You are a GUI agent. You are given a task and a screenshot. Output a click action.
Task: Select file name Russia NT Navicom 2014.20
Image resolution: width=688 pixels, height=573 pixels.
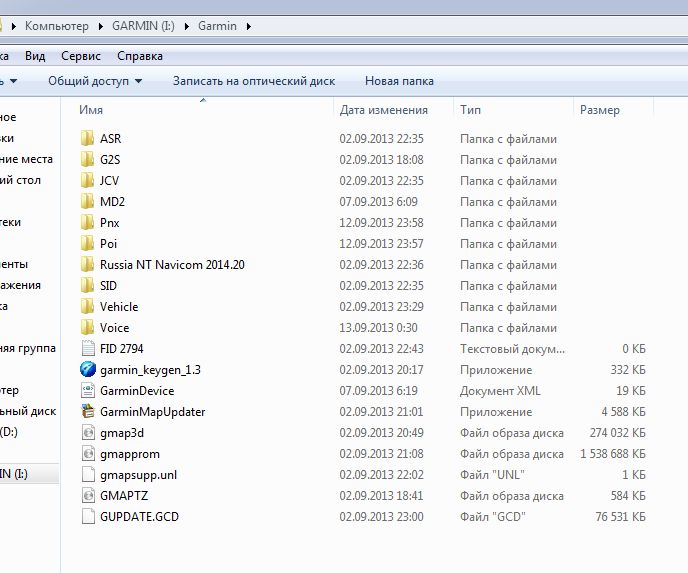point(172,265)
